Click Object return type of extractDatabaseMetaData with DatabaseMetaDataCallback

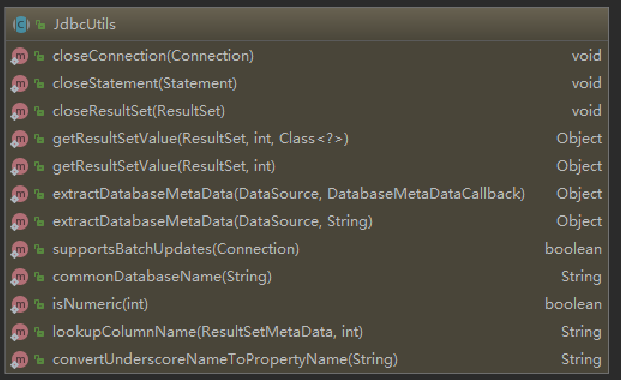579,194
